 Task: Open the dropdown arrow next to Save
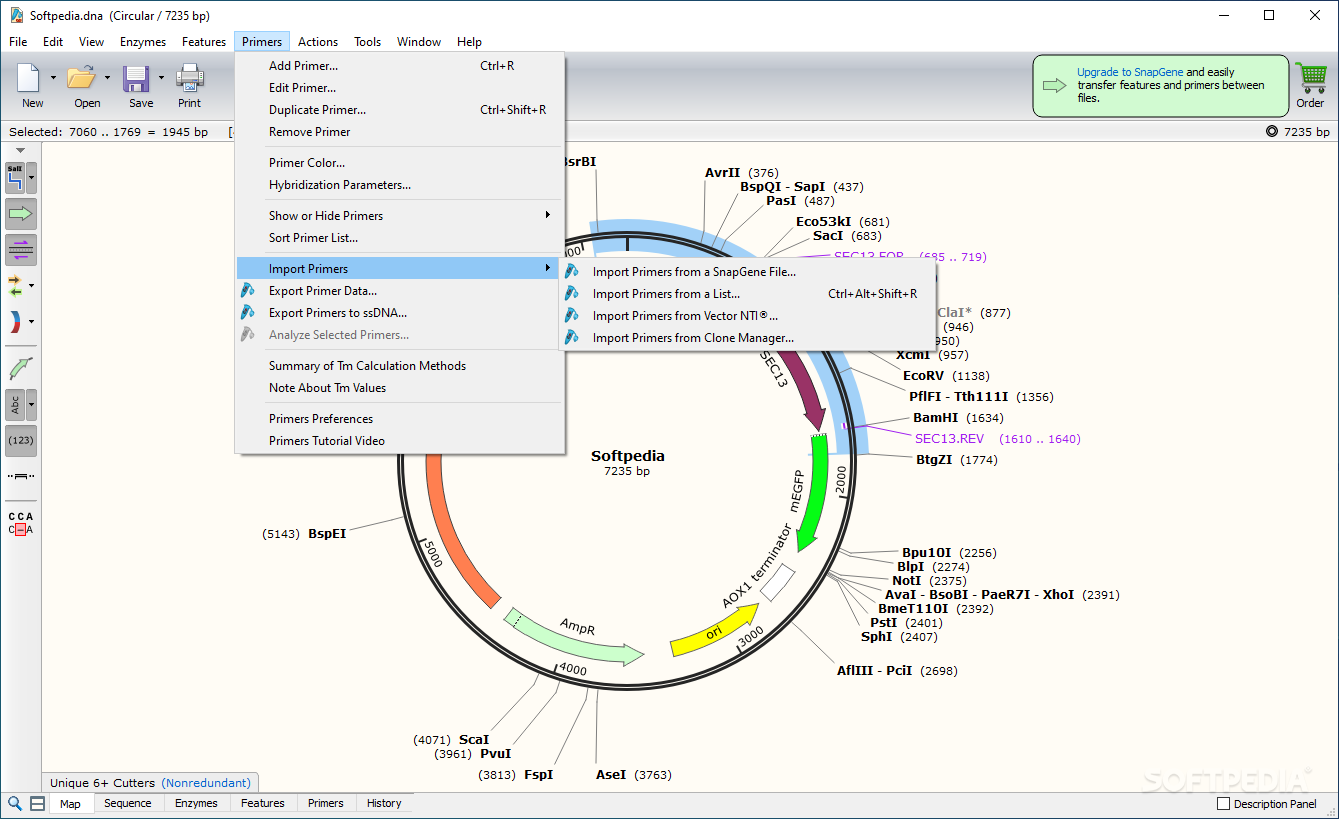[161, 77]
